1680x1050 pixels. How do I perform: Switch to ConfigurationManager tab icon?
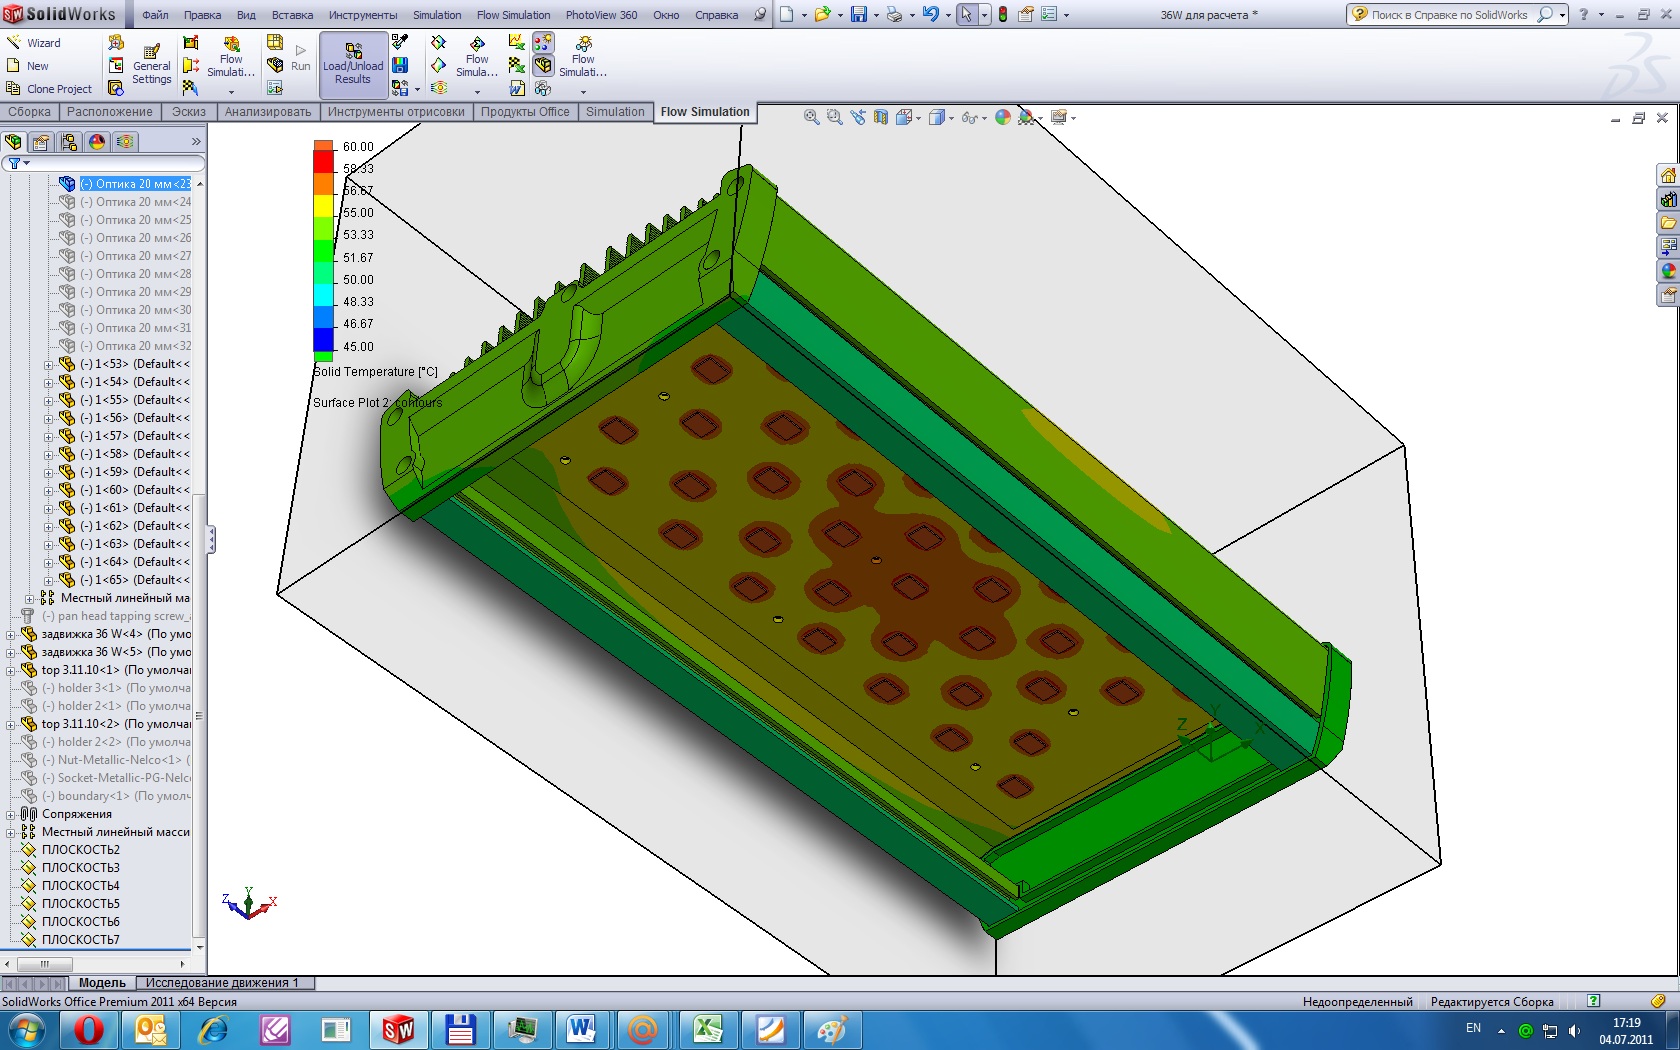69,142
